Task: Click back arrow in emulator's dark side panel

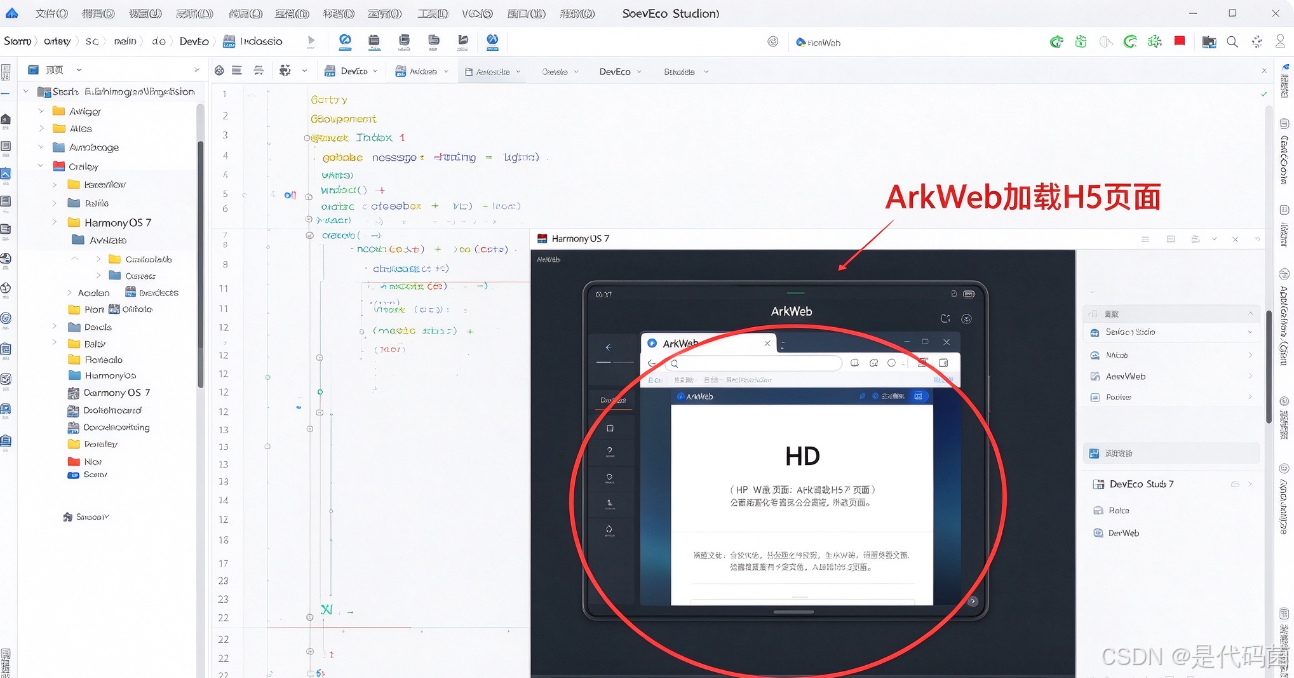Action: (609, 347)
